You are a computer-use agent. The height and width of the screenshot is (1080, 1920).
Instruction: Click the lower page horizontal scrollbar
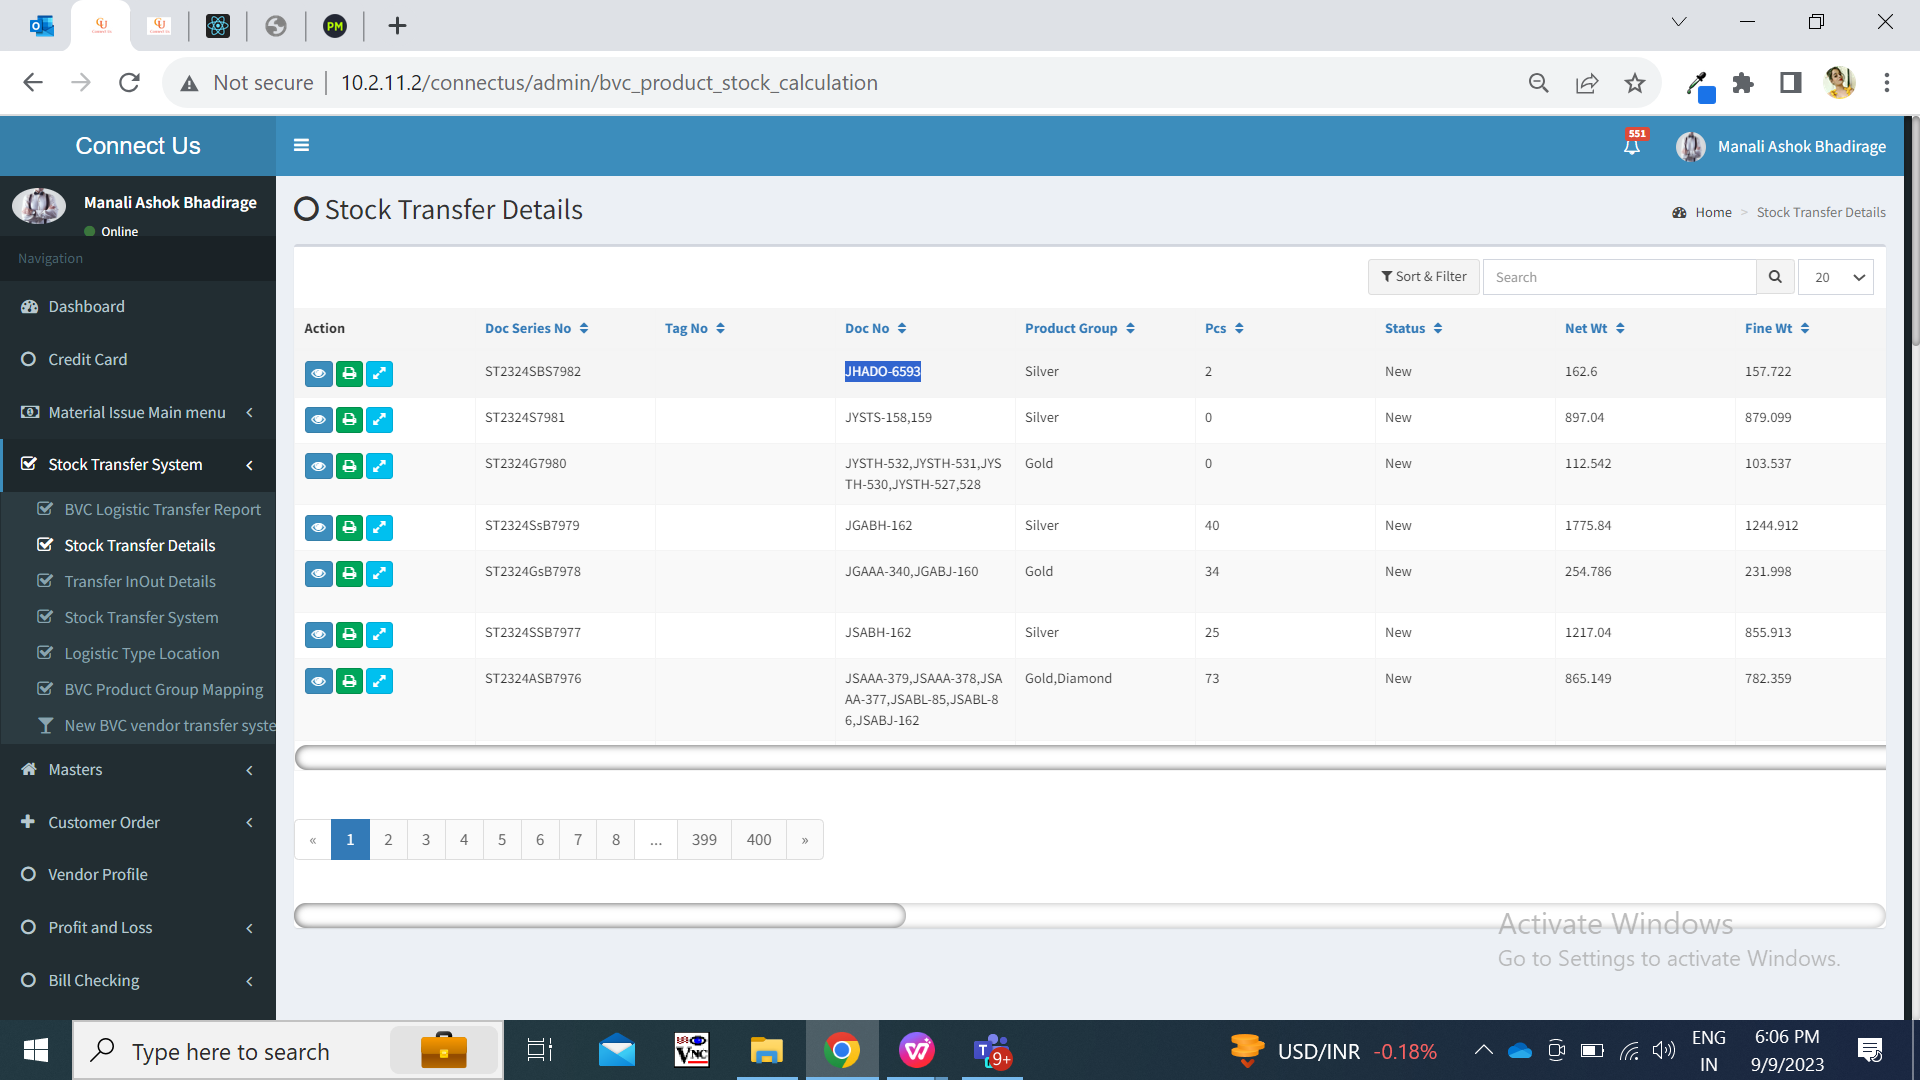coord(600,915)
